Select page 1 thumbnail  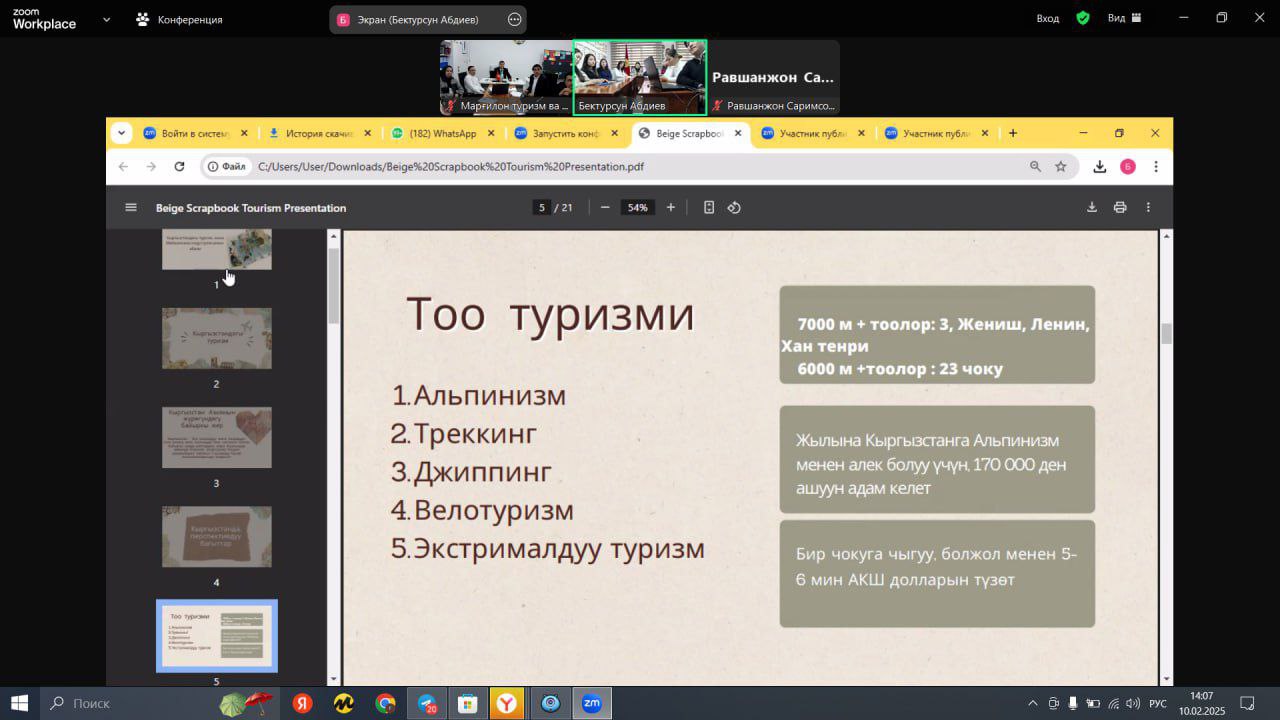click(x=217, y=249)
